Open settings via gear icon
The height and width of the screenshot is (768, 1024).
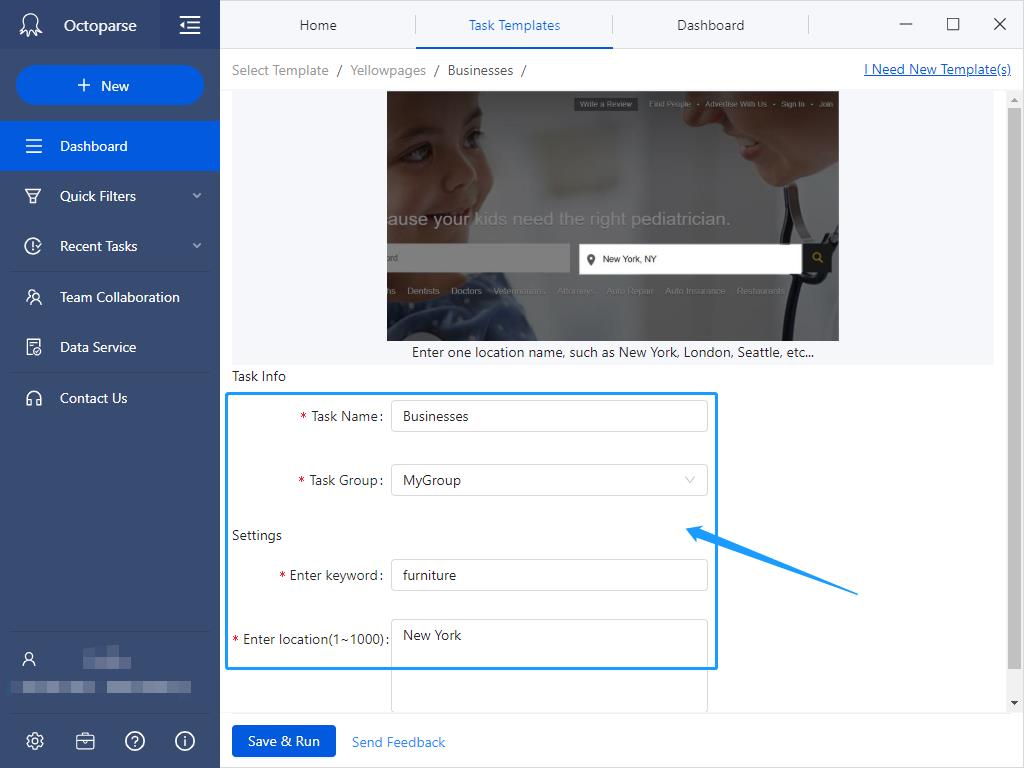point(35,741)
